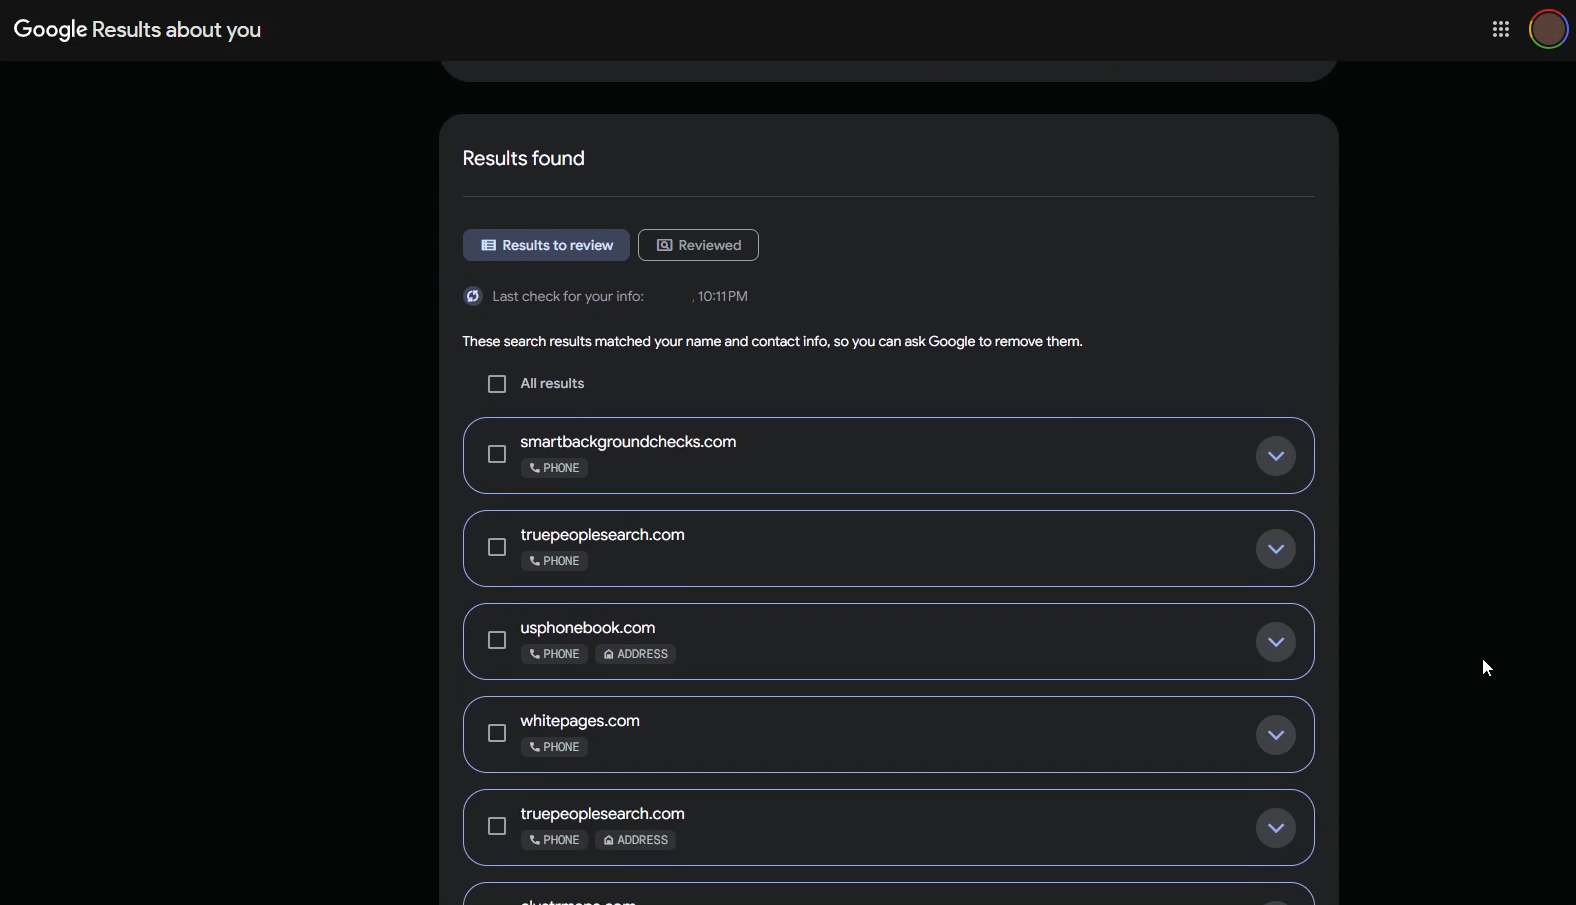Image resolution: width=1576 pixels, height=905 pixels.
Task: Click the ADDRESS tag in the last truepeoplesearch.com row
Action: 635,840
